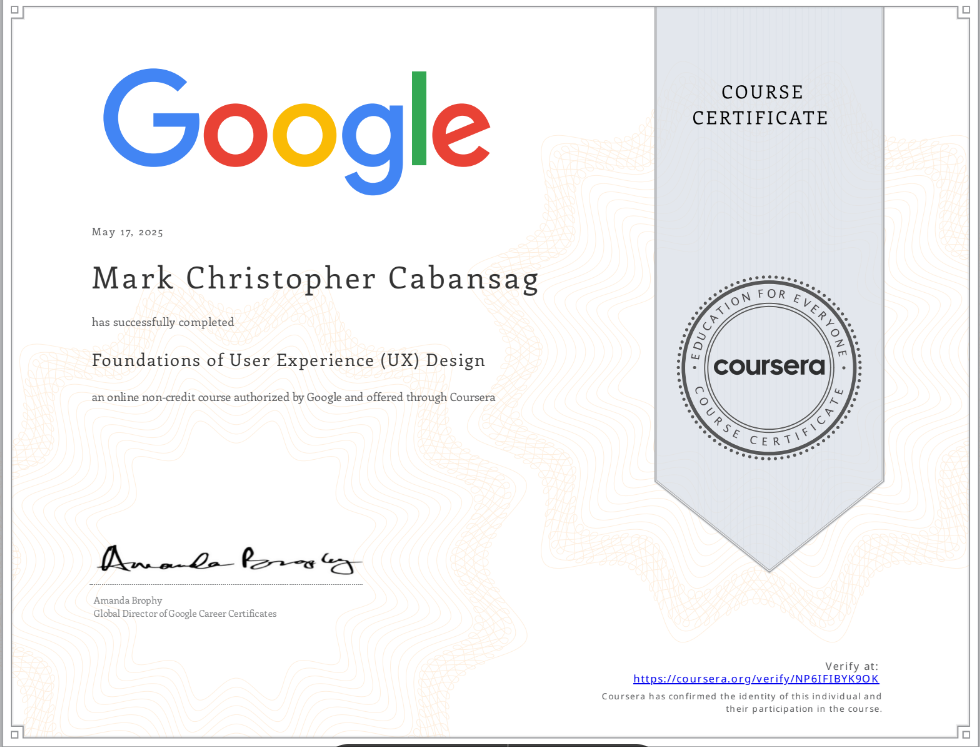Click the 'Verify at:' label
Image resolution: width=980 pixels, height=747 pixels.
click(x=851, y=666)
